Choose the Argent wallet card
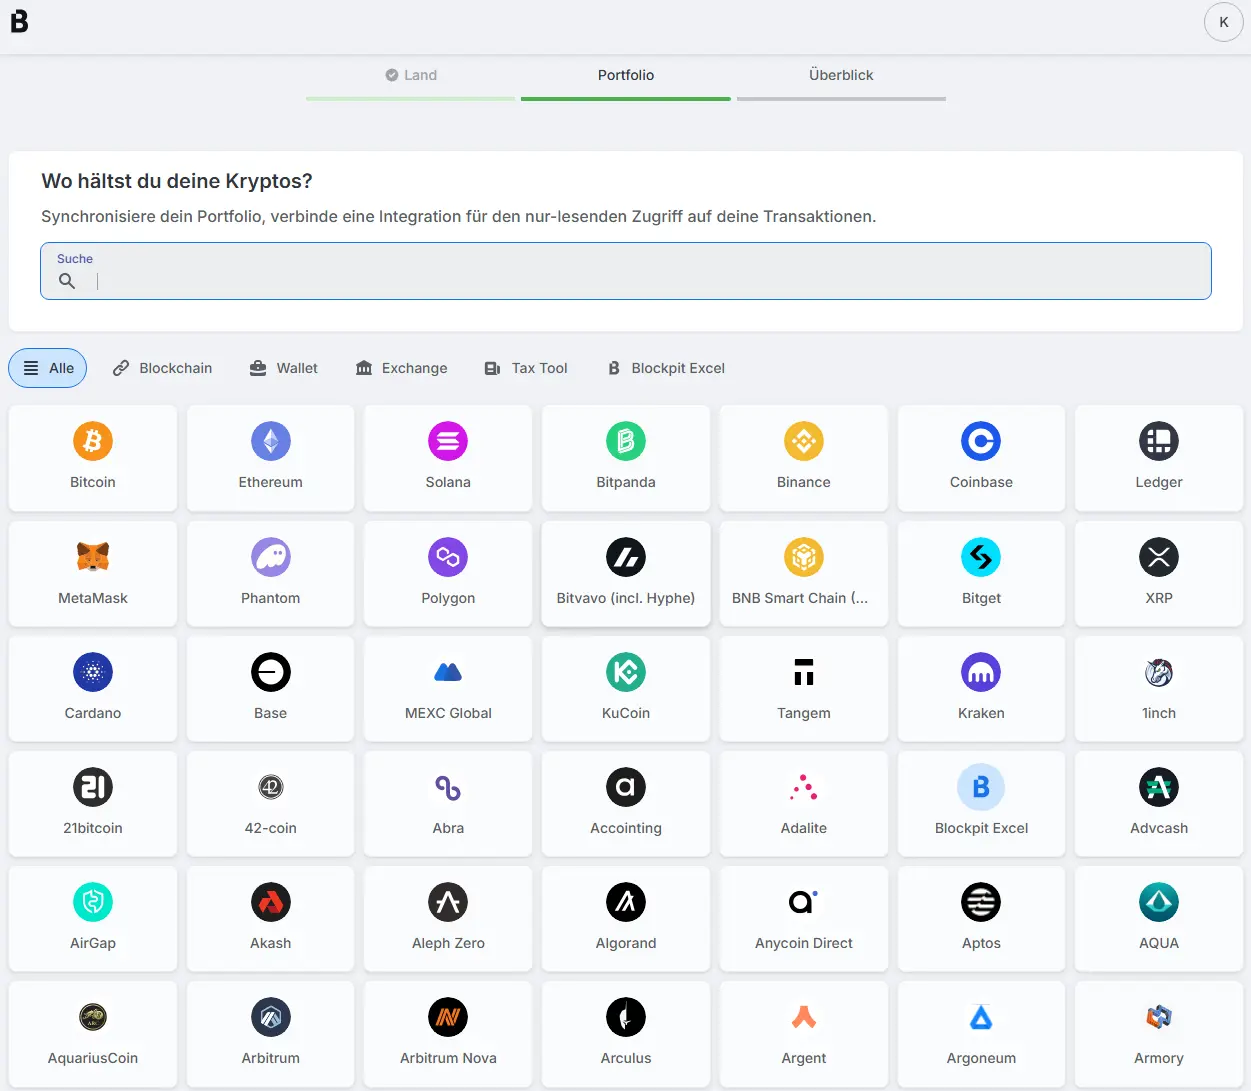 click(804, 1034)
